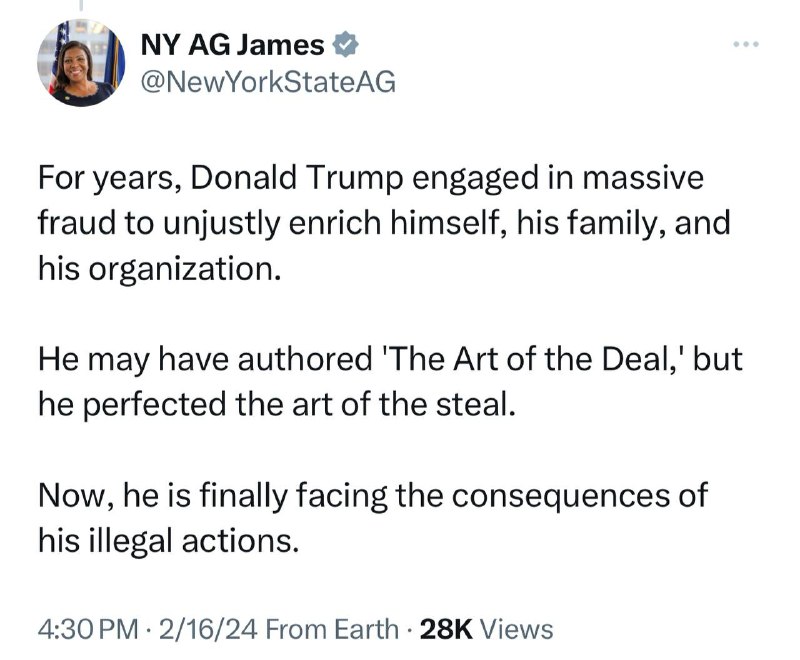800x660 pixels.
Task: Open the @NewYorkStateAG handle link
Action: [x=268, y=82]
